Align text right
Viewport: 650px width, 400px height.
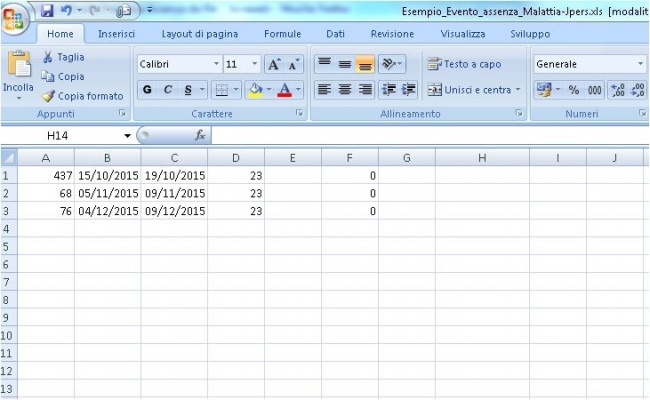[365, 90]
